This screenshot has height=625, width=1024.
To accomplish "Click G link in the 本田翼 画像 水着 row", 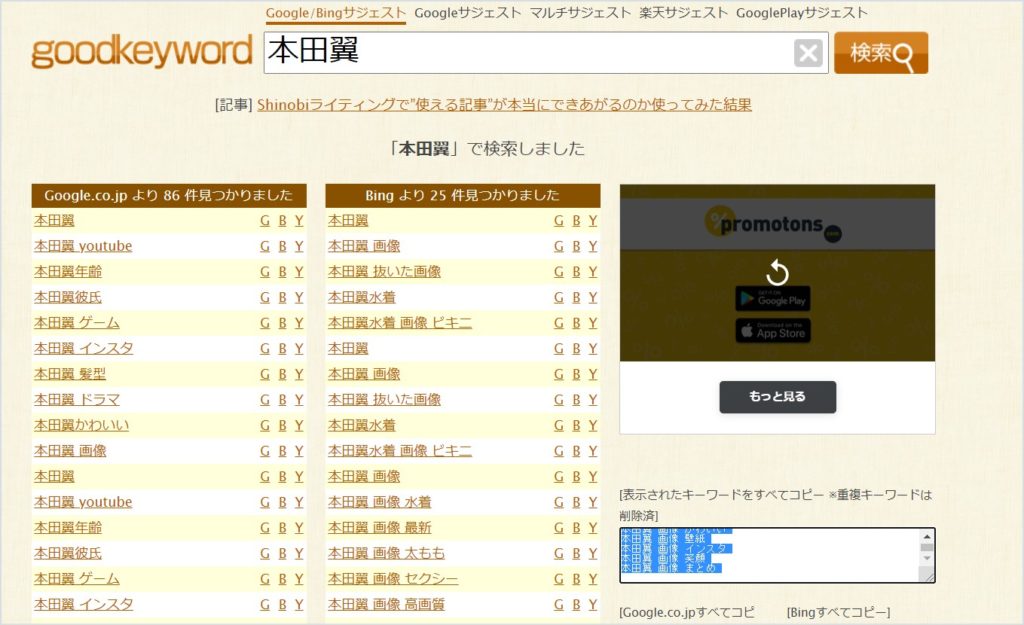I will 558,502.
